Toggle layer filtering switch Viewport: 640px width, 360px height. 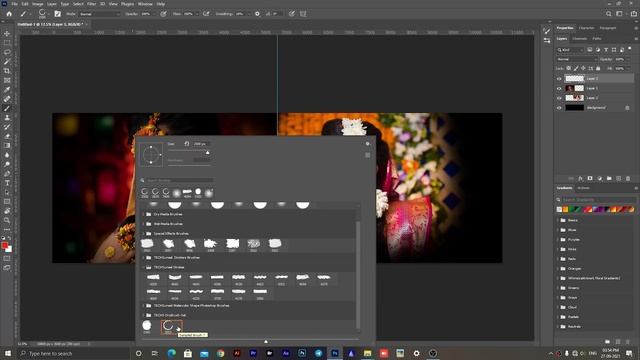coord(630,49)
